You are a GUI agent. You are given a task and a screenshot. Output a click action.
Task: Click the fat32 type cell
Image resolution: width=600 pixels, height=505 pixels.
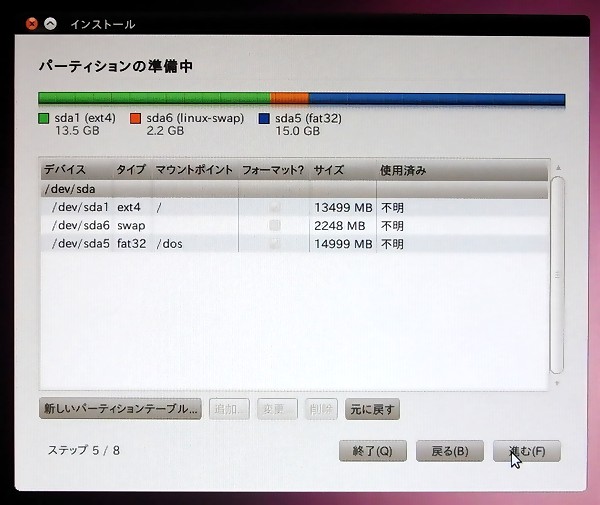[132, 244]
